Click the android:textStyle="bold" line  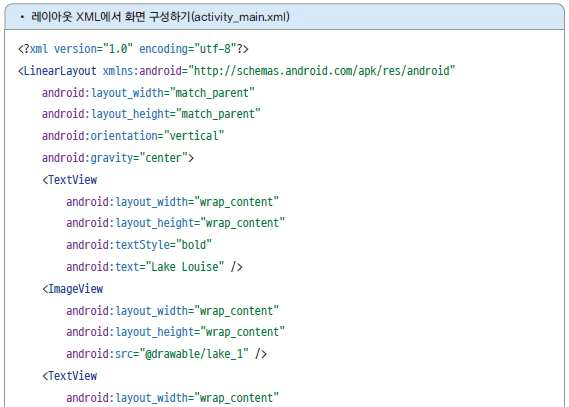(x=139, y=245)
